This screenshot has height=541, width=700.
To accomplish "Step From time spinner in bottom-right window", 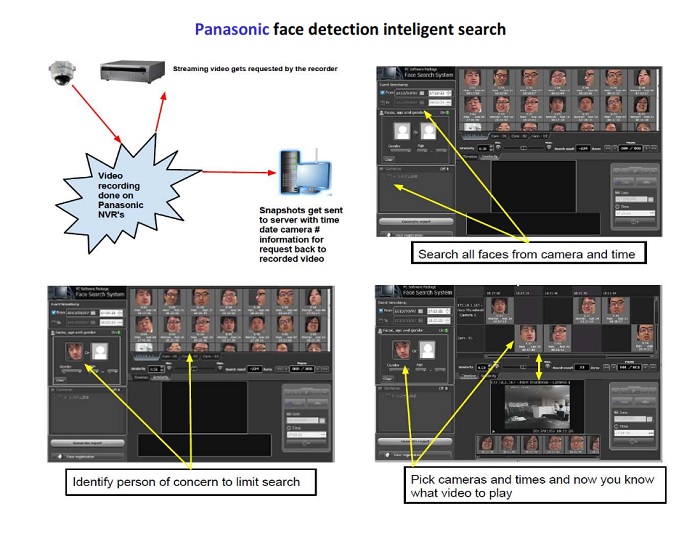I will [449, 311].
